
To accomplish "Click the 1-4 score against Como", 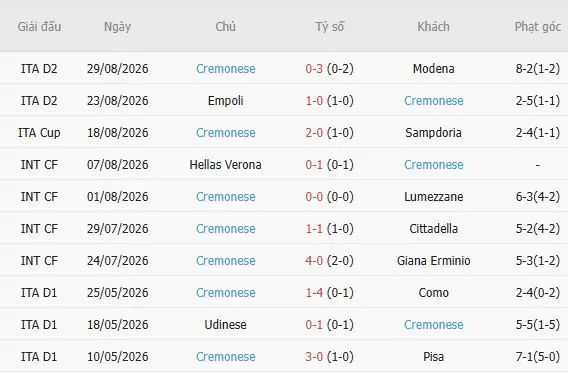I will point(314,292).
